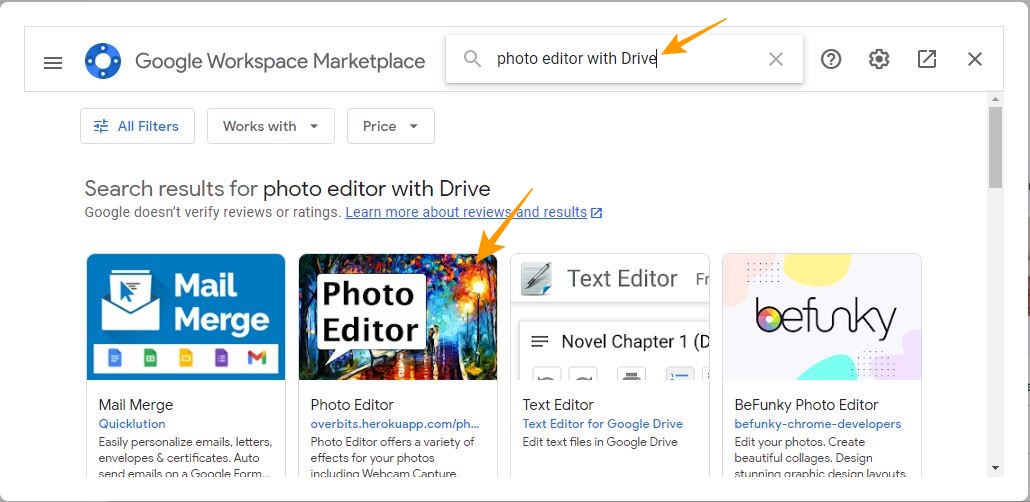Open befunky-chrome-developers link
1030x502 pixels.
point(818,424)
